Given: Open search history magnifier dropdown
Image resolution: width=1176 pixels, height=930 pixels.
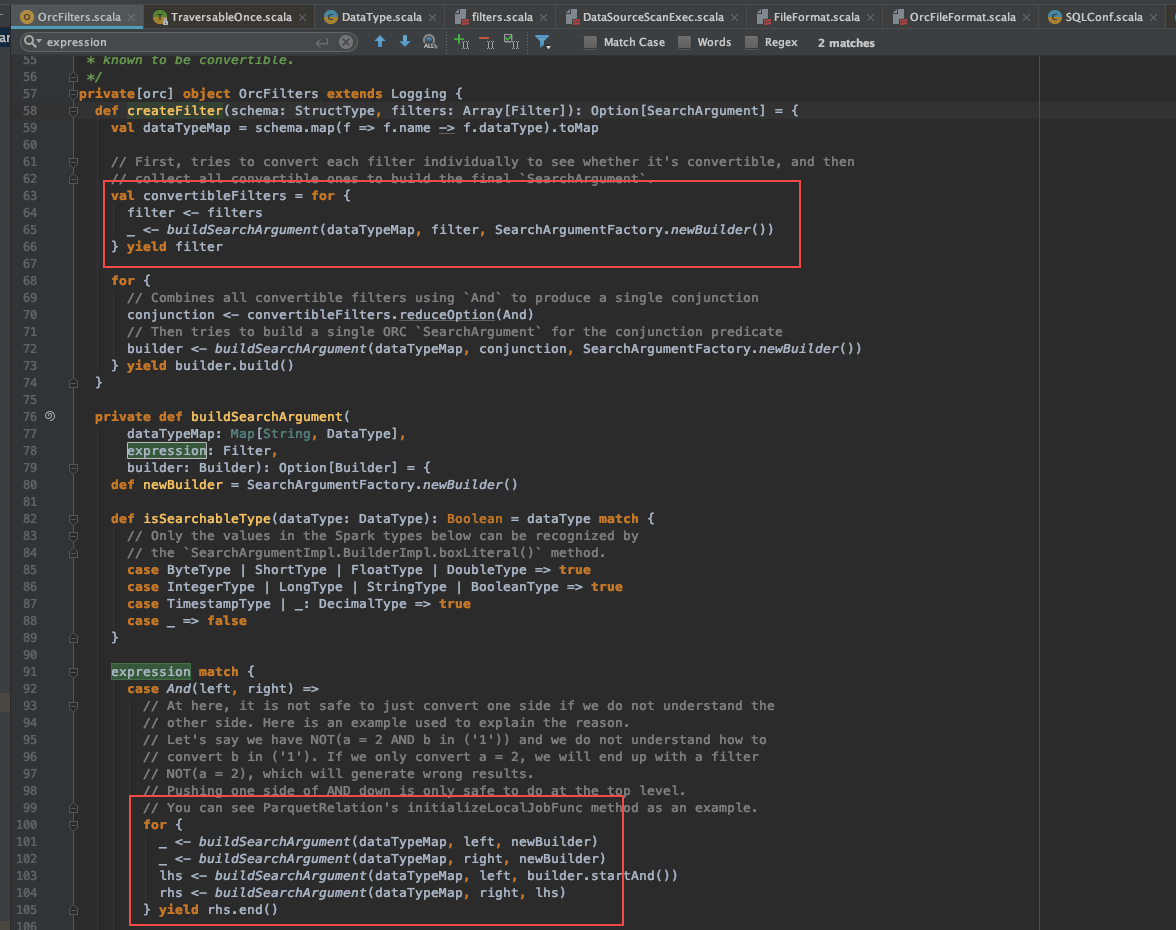Looking at the screenshot, I should pyautogui.click(x=32, y=42).
